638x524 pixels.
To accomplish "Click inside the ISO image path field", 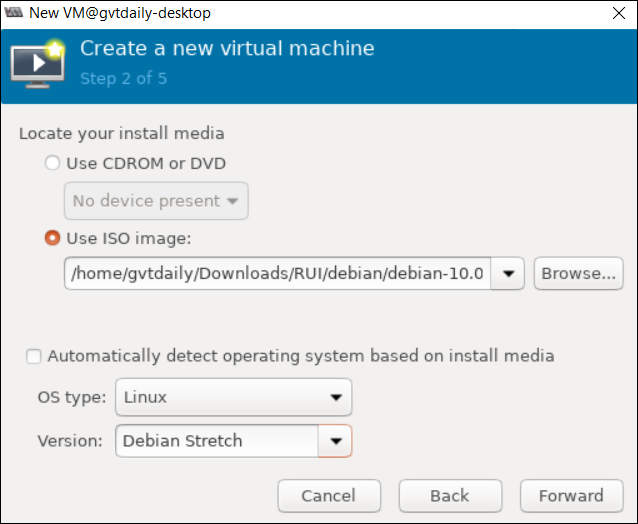I will [x=277, y=273].
